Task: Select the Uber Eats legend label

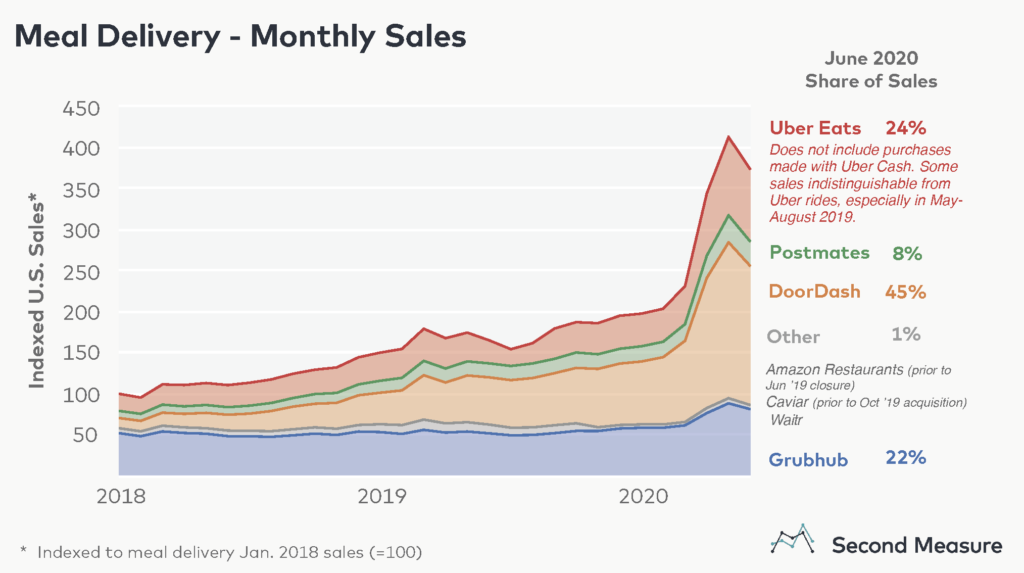Action: click(818, 128)
